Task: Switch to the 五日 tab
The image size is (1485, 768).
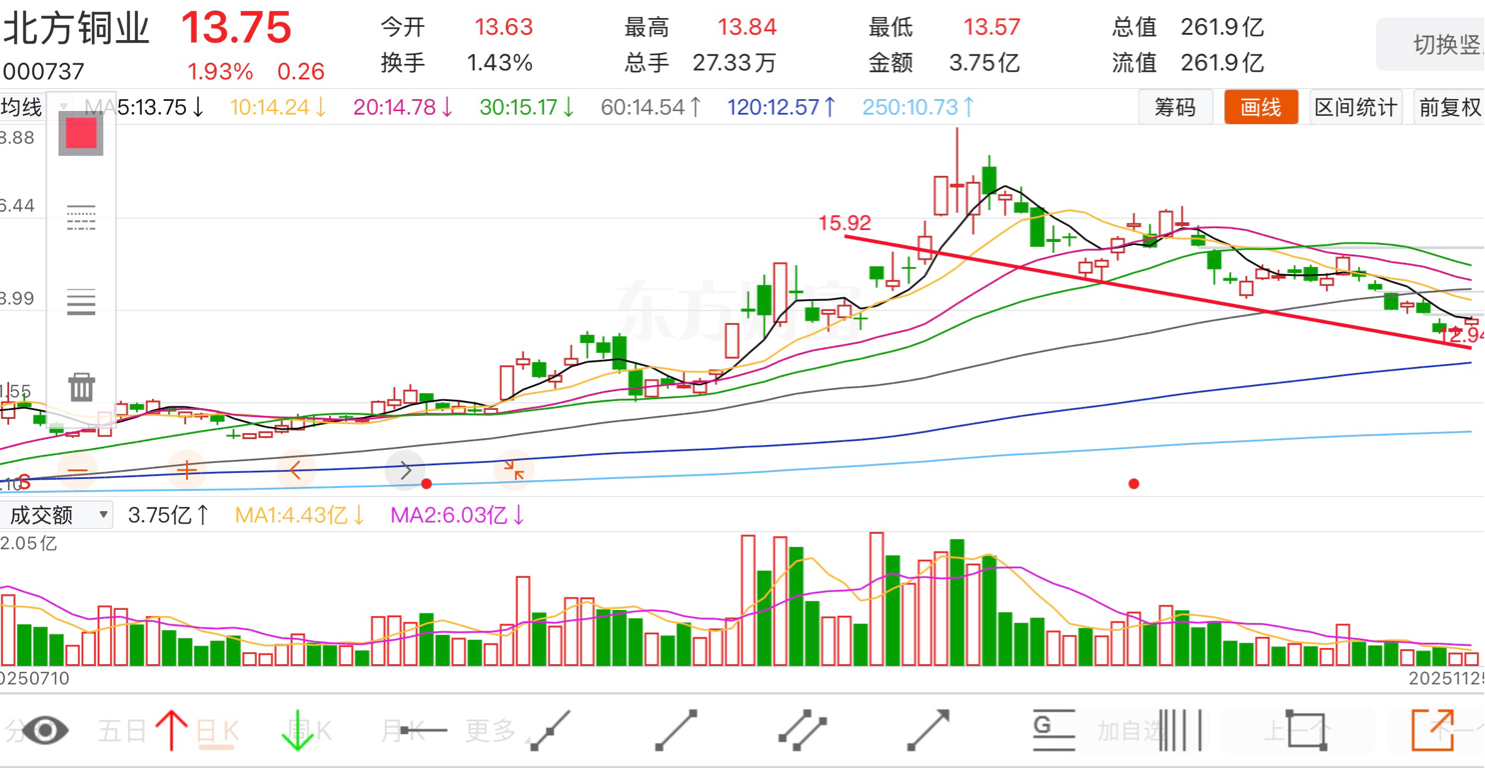Action: (x=122, y=731)
